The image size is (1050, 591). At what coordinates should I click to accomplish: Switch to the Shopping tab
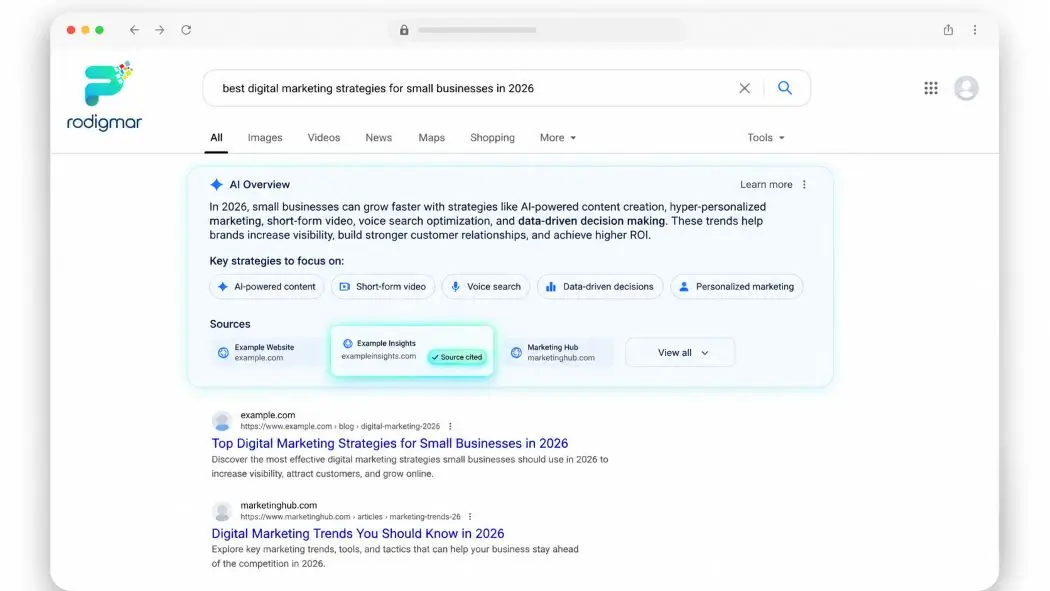(492, 138)
